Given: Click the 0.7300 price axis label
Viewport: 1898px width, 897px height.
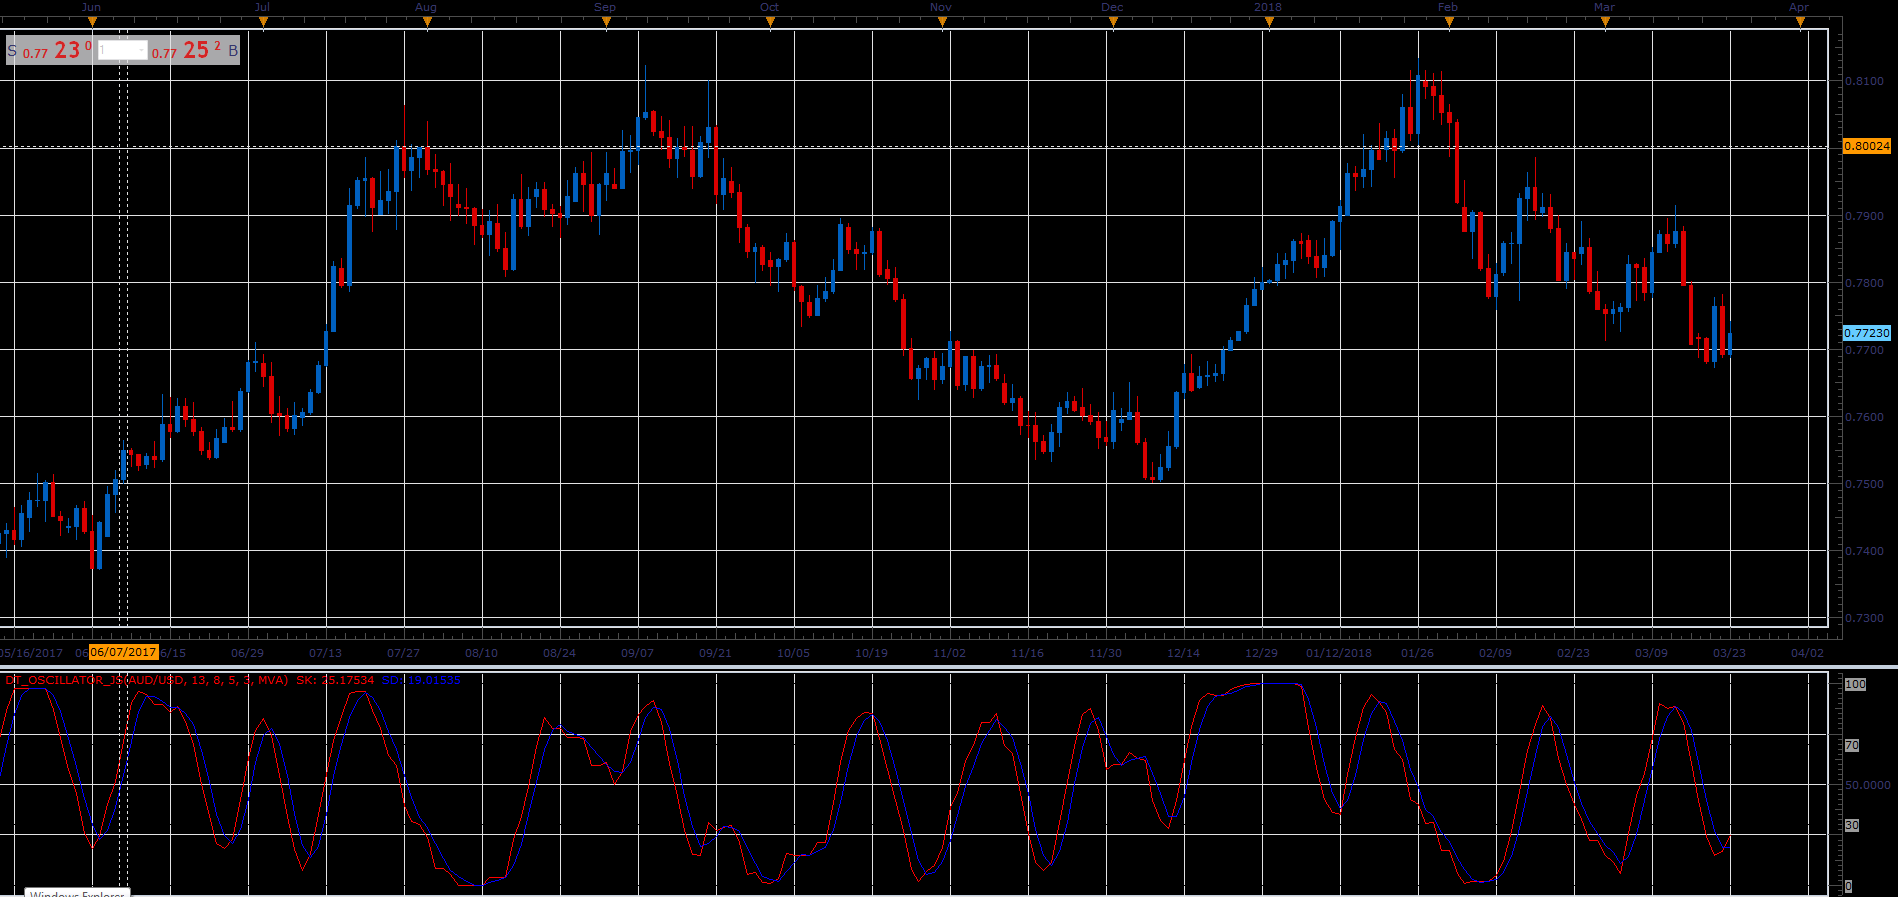Looking at the screenshot, I should [x=1864, y=618].
